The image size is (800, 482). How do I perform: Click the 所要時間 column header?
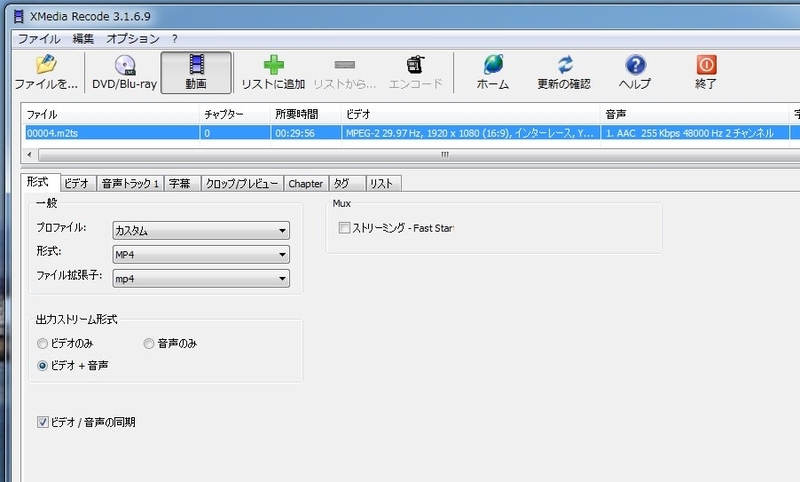(x=306, y=114)
